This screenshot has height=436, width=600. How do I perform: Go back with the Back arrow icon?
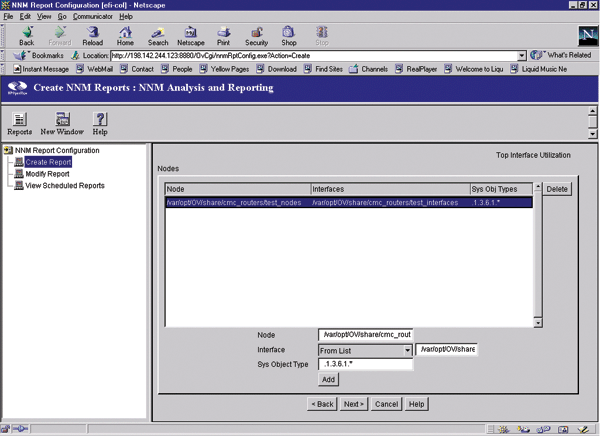click(26, 34)
